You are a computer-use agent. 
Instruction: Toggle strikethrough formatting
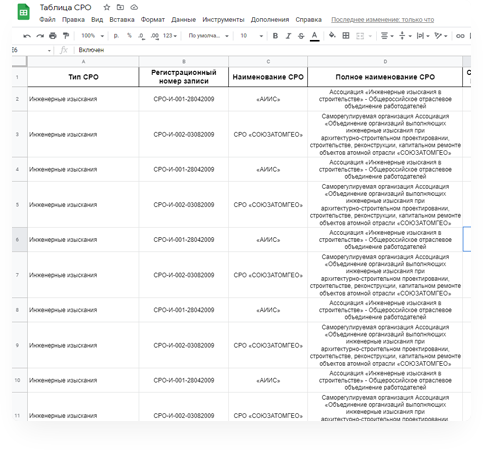pos(301,36)
